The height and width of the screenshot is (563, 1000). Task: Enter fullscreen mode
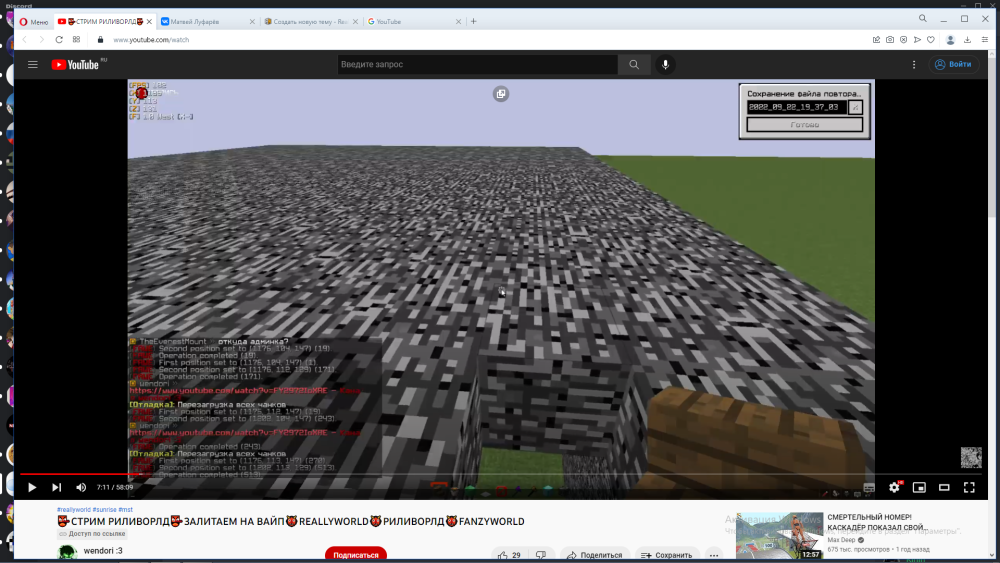pyautogui.click(x=969, y=487)
